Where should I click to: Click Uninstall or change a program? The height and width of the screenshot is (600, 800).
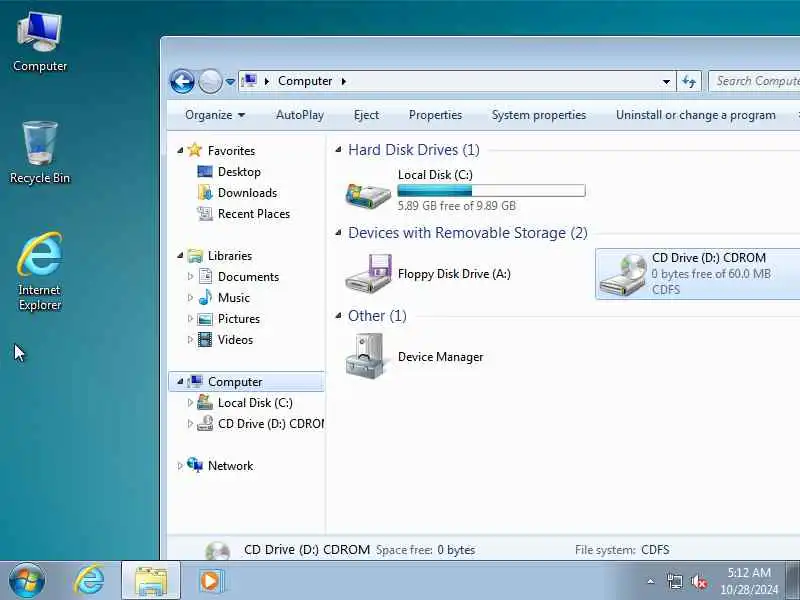click(x=695, y=115)
